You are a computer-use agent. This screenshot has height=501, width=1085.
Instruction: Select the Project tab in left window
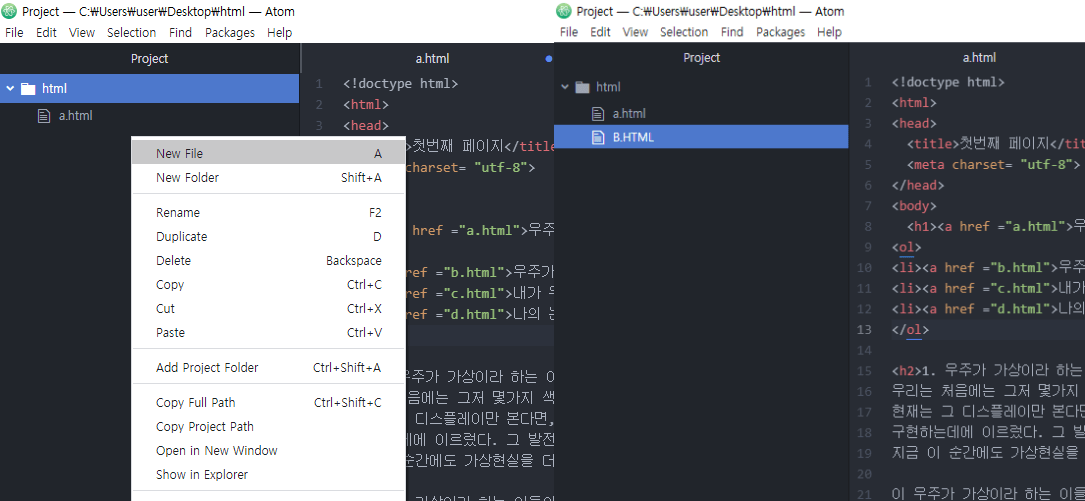[149, 59]
